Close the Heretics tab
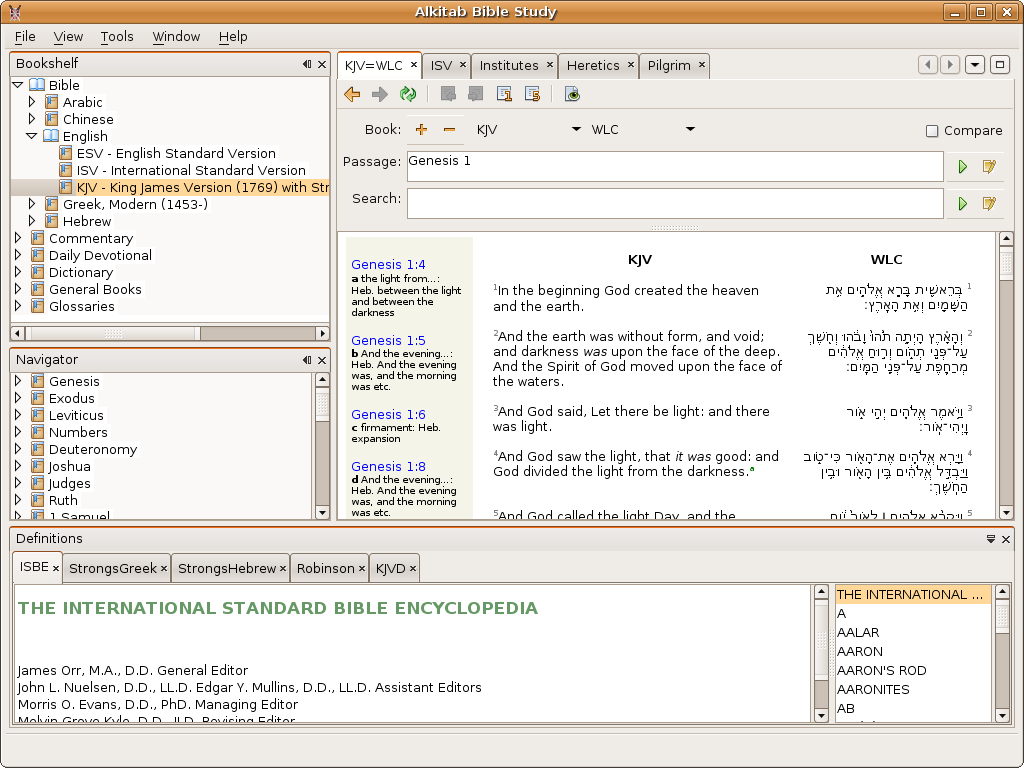Viewport: 1024px width, 768px height. 631,65
